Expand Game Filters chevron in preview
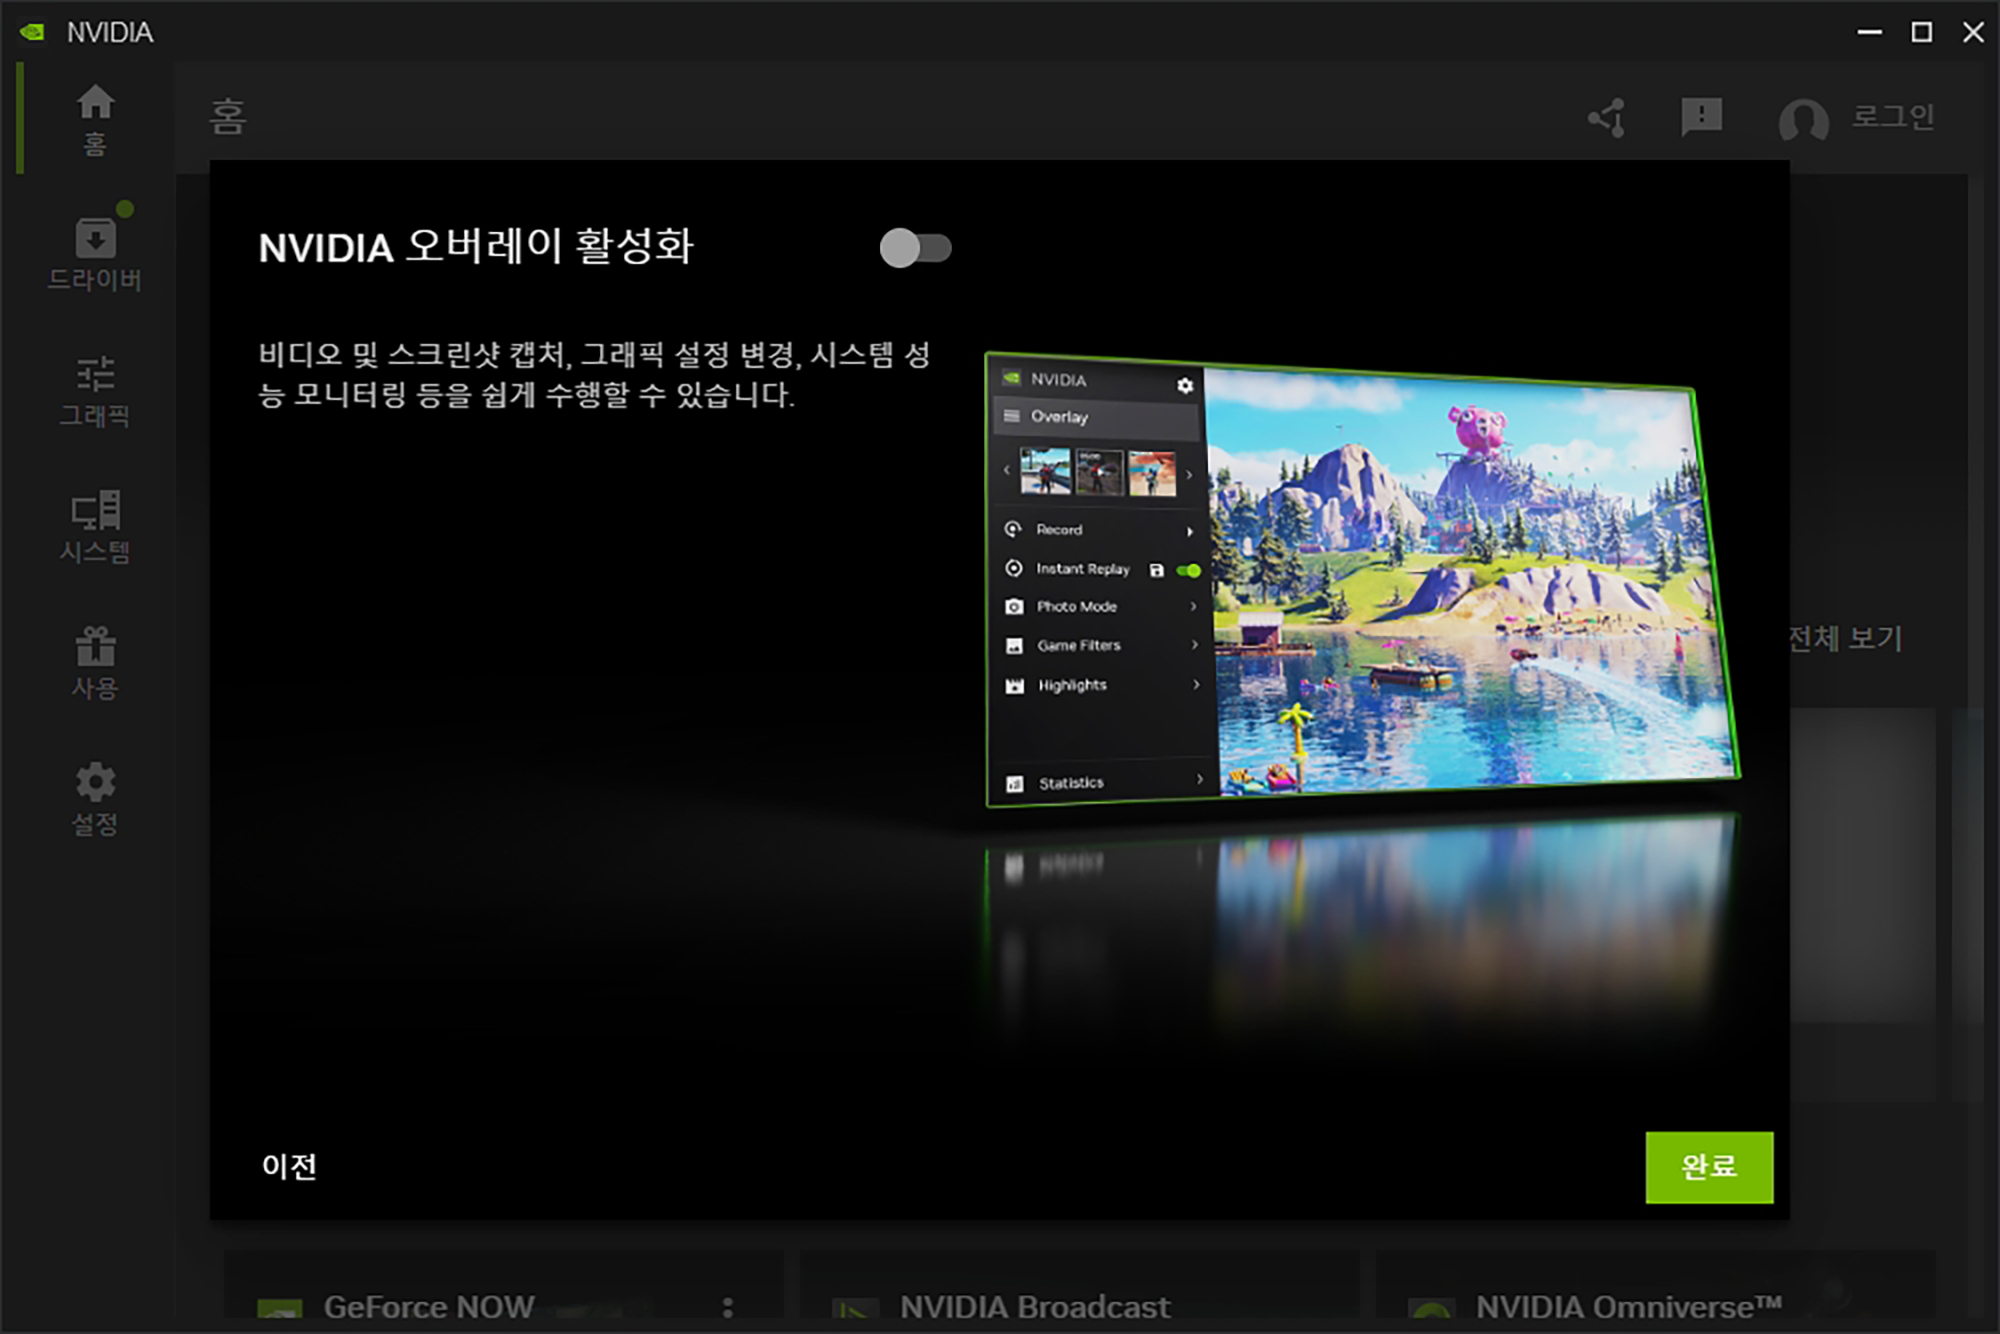This screenshot has height=1334, width=2000. (x=1194, y=645)
